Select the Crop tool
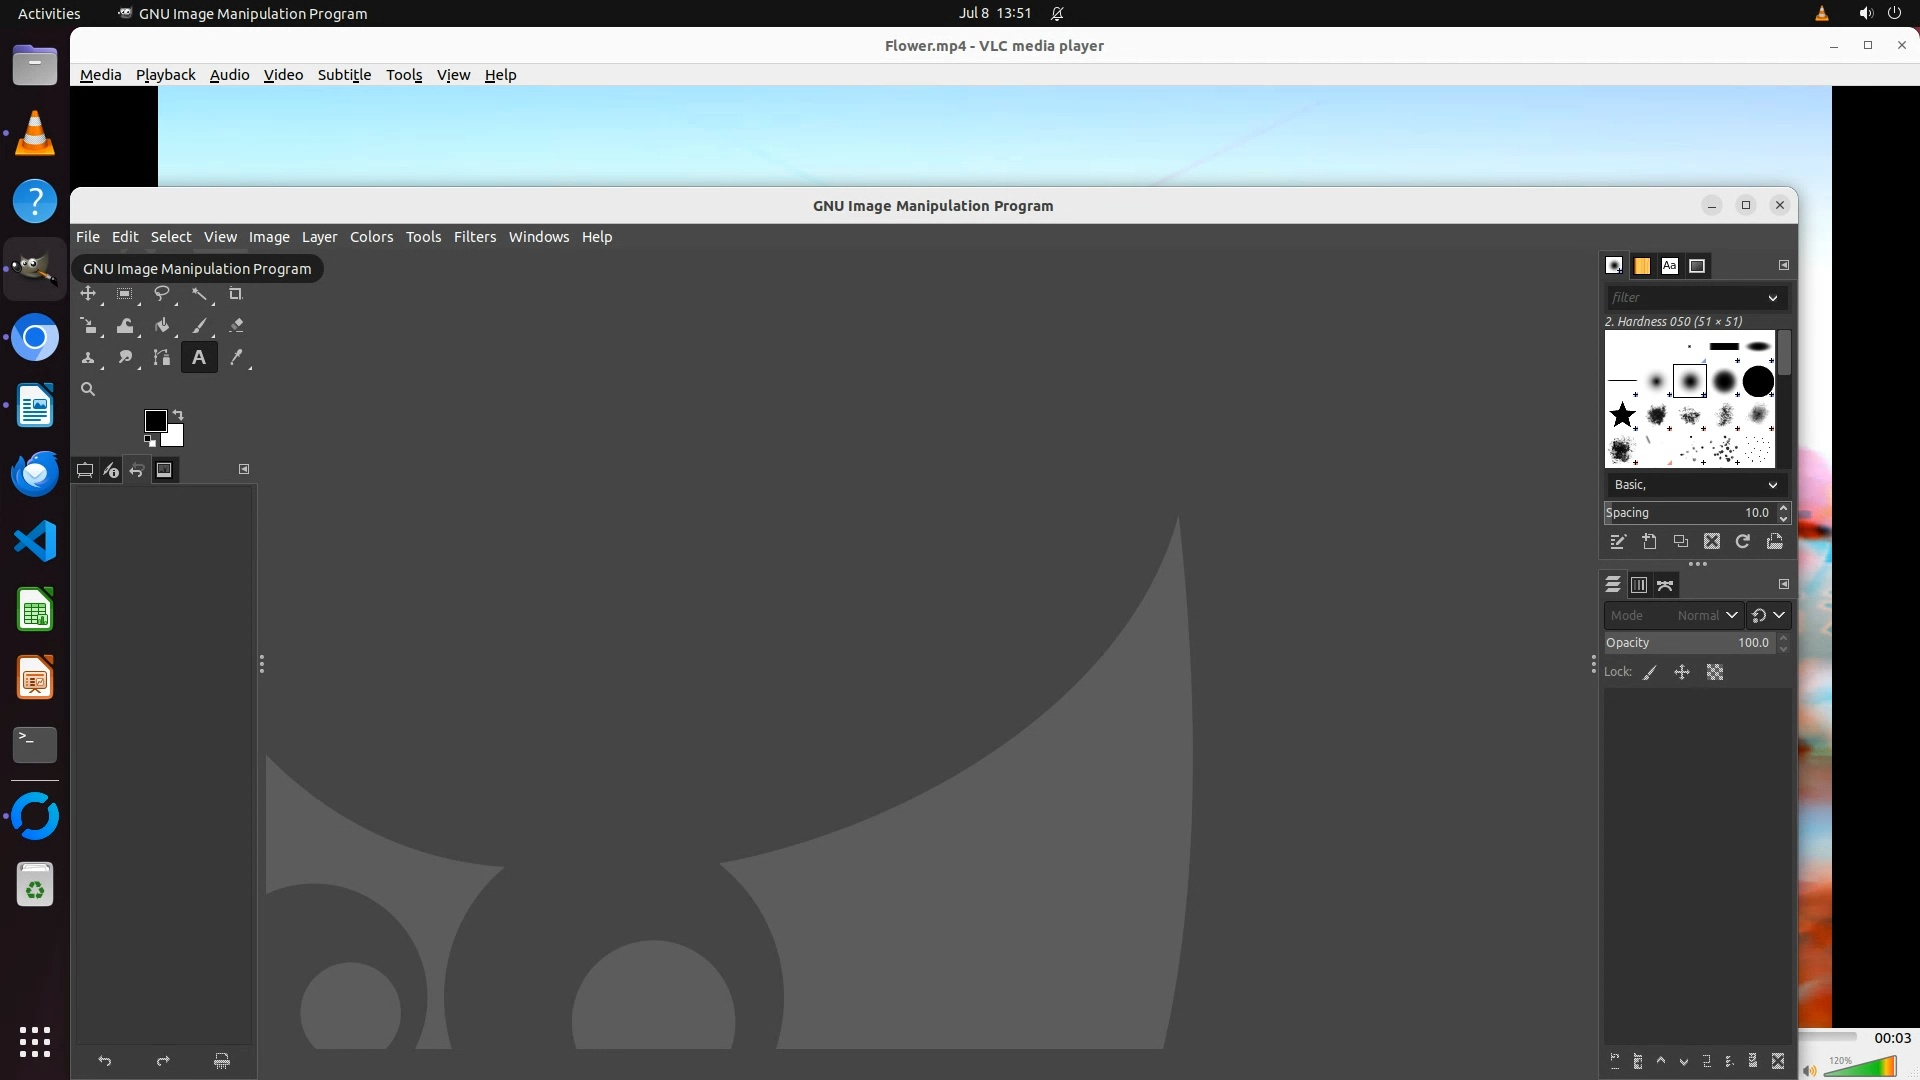1920x1080 pixels. (x=235, y=294)
